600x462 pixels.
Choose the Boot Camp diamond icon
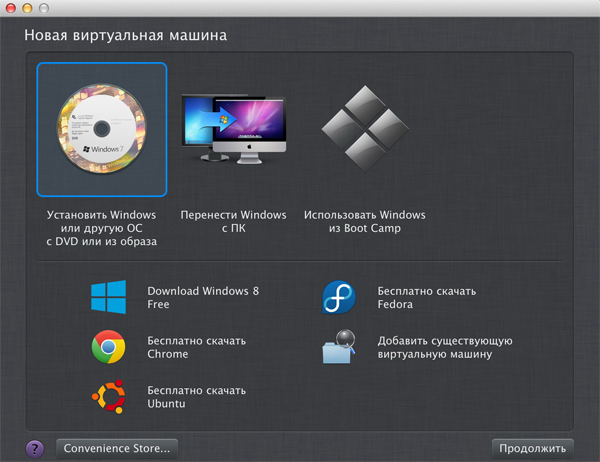364,129
